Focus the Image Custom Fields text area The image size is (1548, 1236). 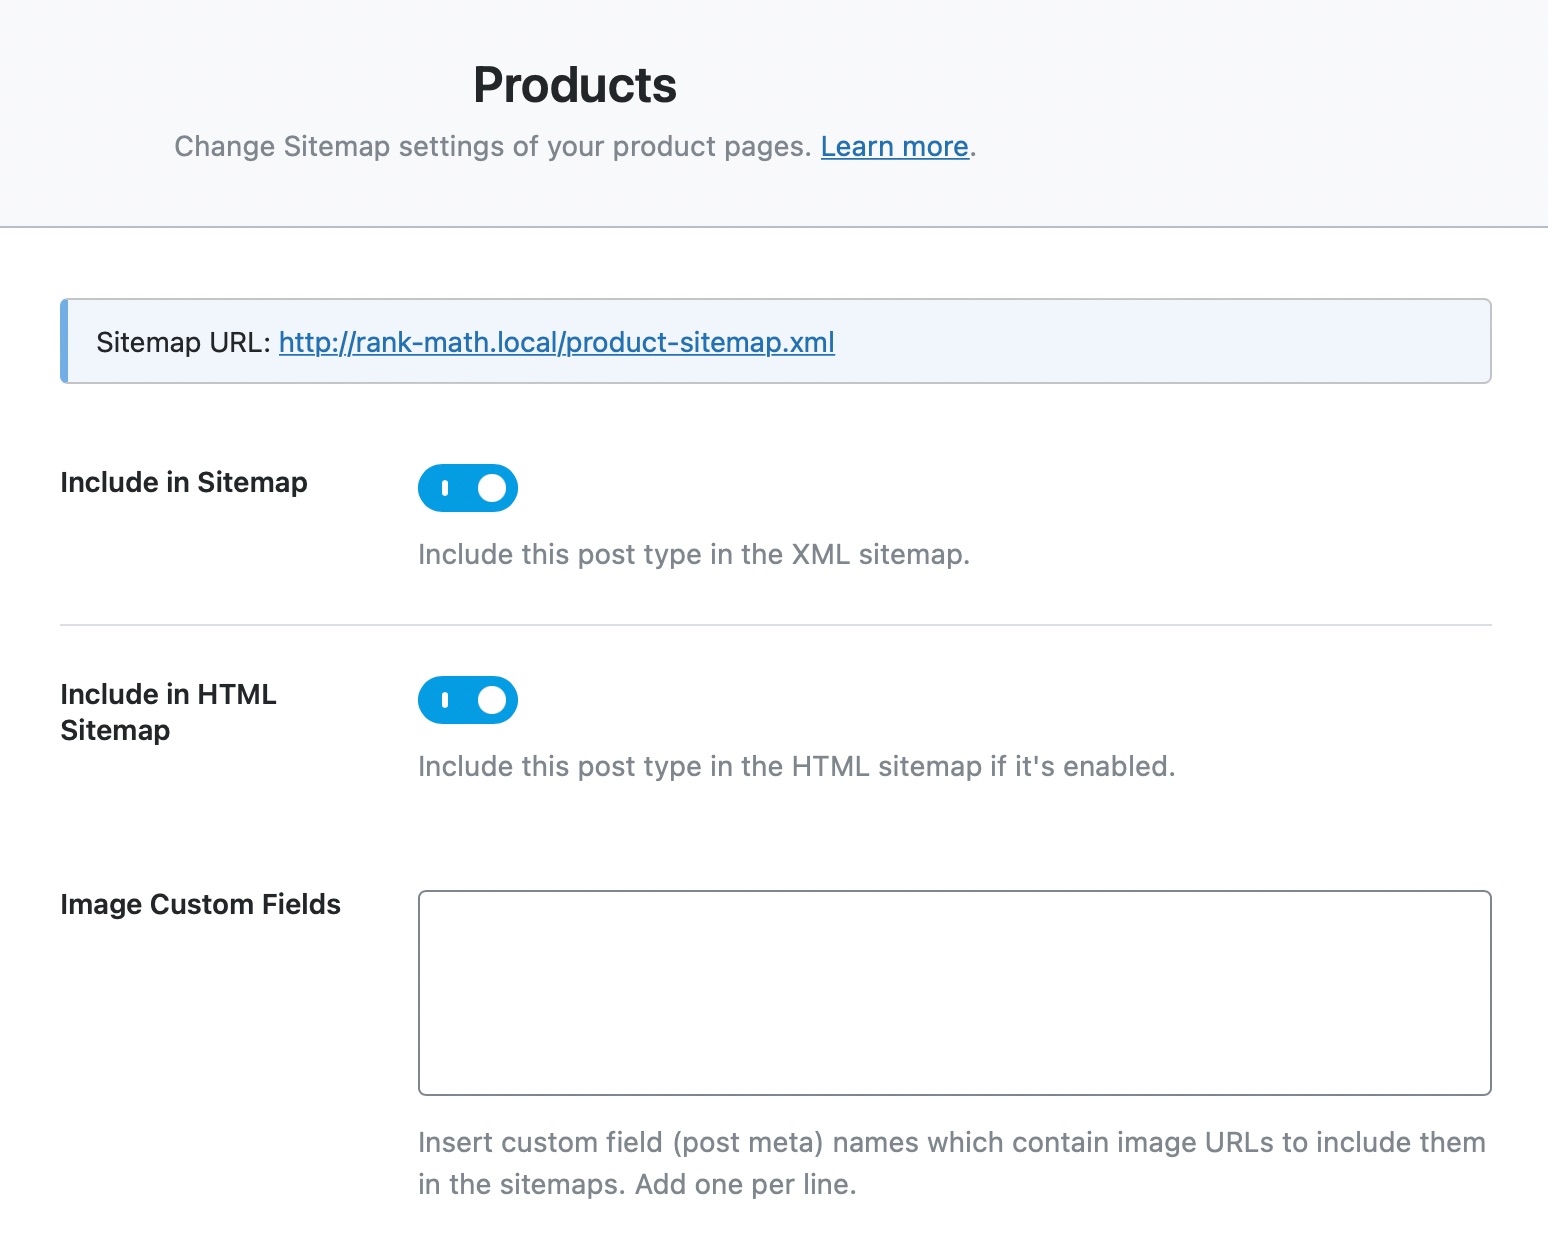[955, 993]
